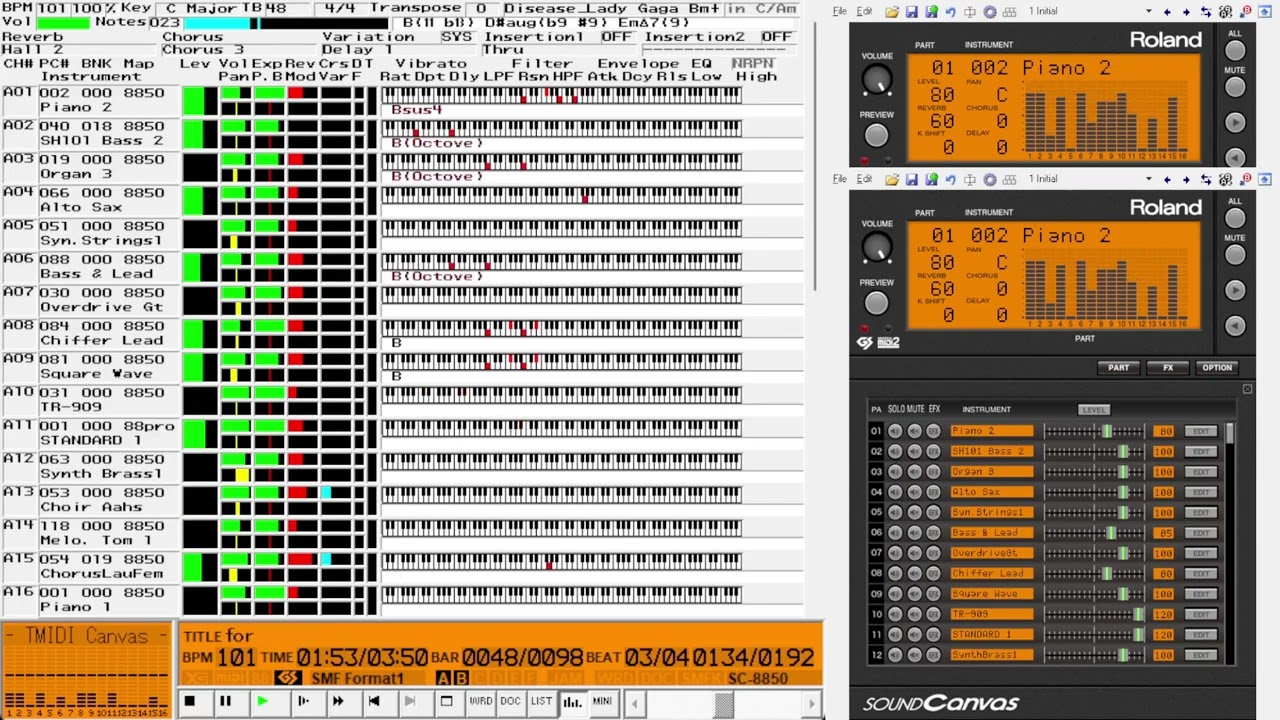This screenshot has width=1280, height=720.
Task: Click the part list scrollbar thumb
Action: tap(1230, 433)
